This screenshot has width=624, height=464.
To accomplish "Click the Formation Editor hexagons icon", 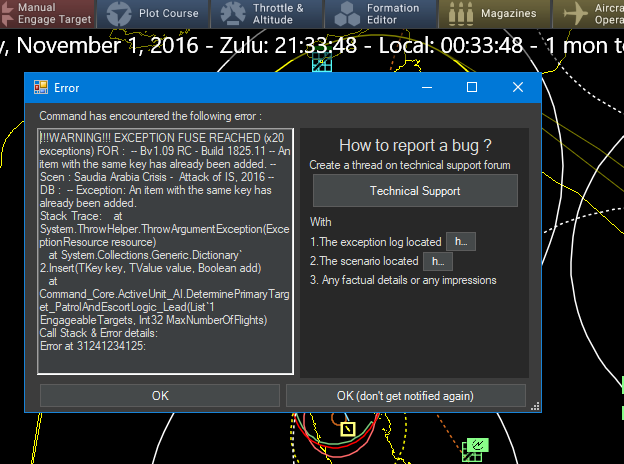I will click(347, 14).
